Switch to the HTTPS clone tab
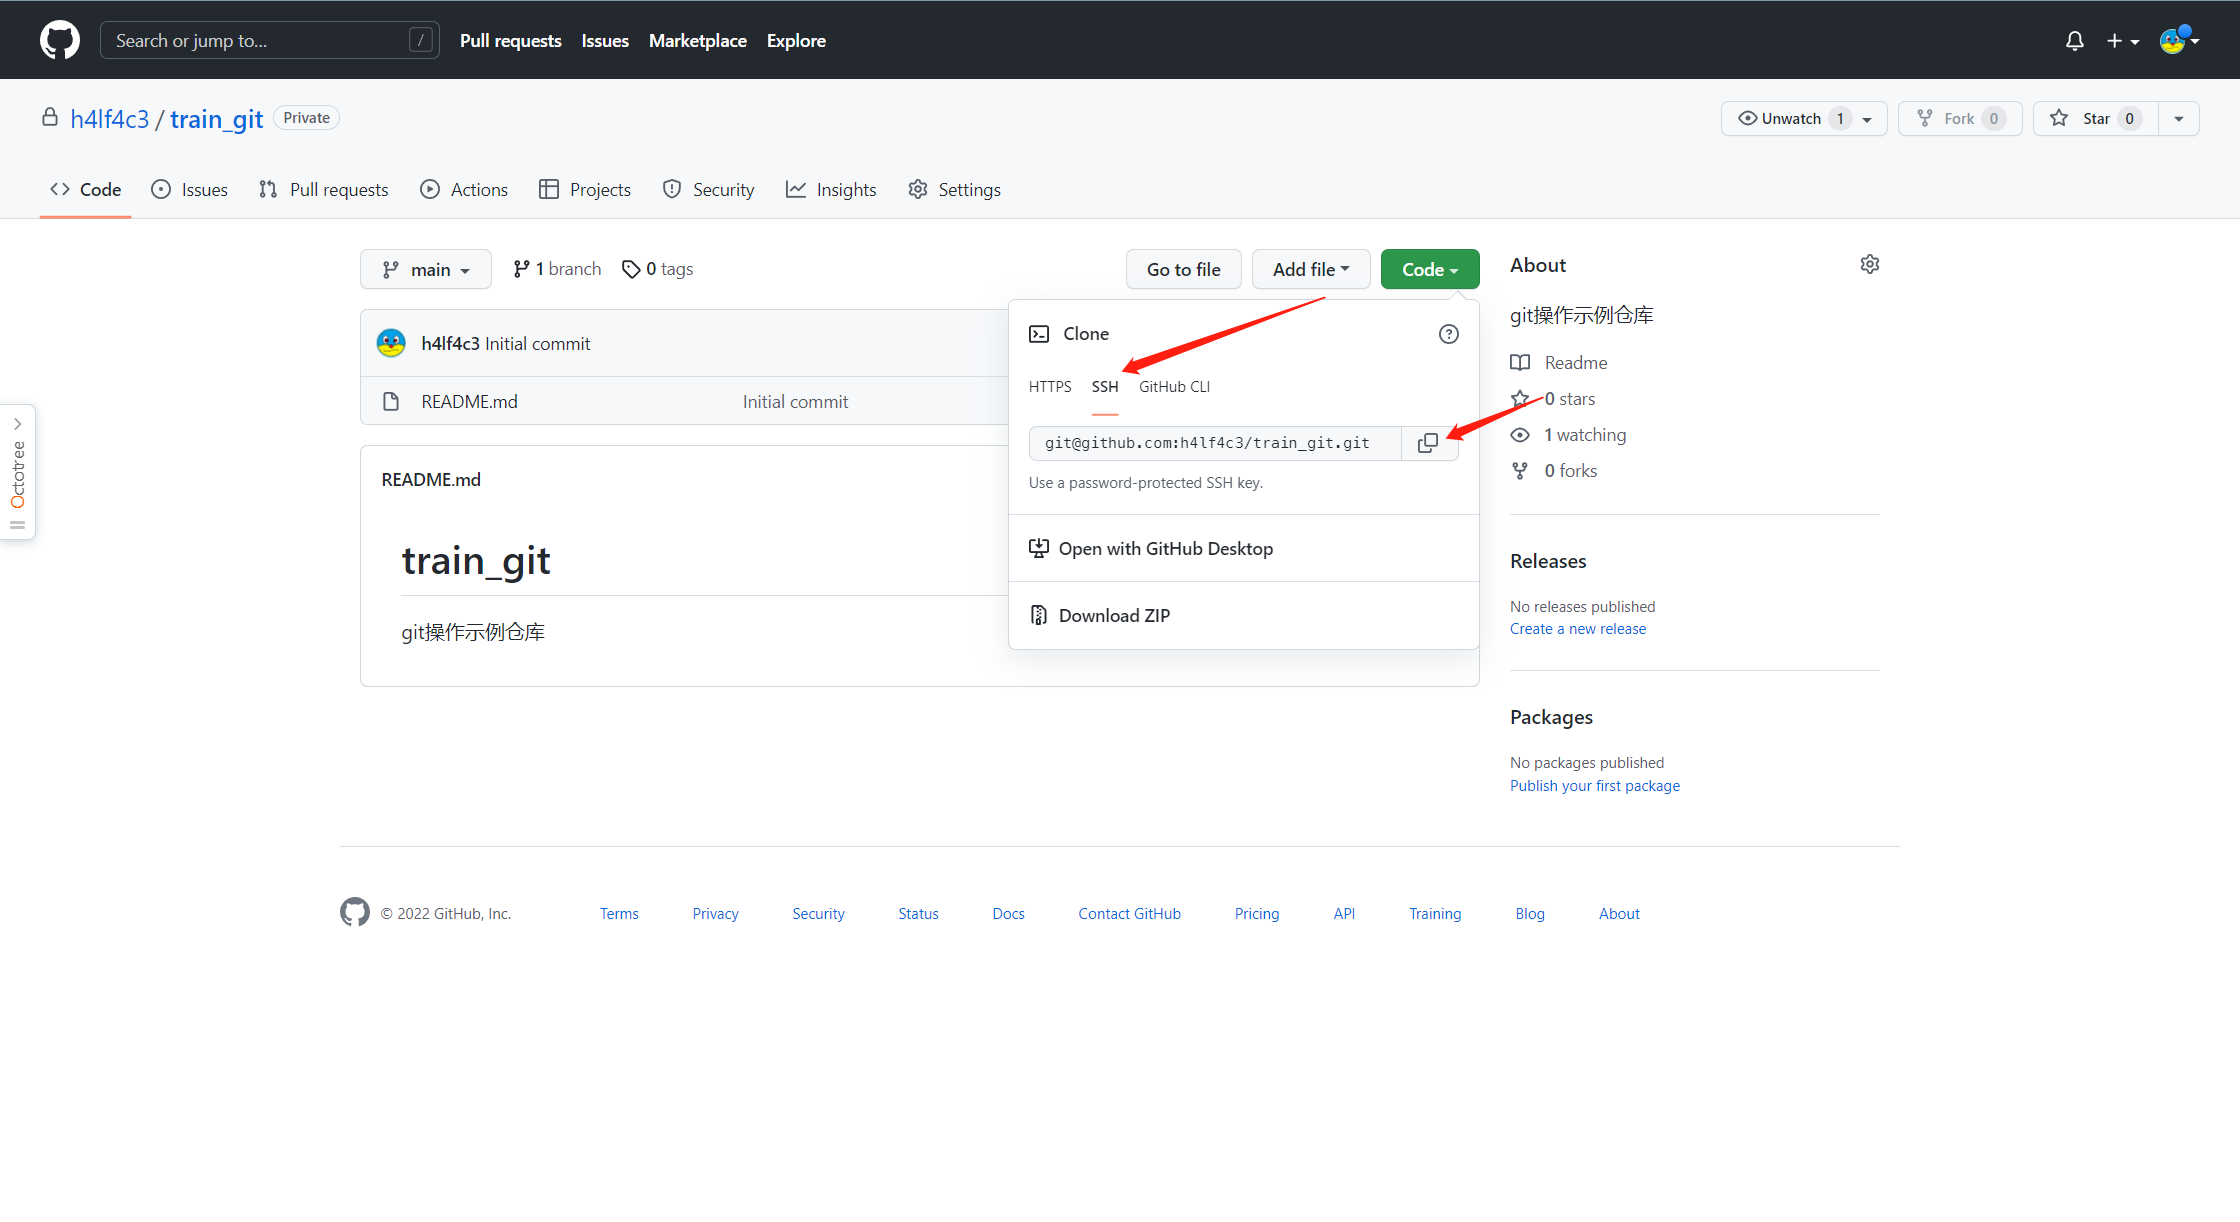Image resolution: width=2240 pixels, height=1222 pixels. 1050,387
